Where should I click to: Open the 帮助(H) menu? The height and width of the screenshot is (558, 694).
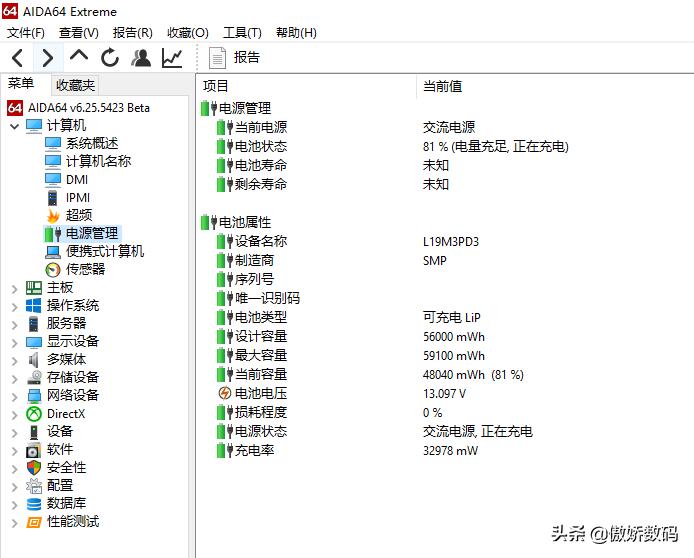coord(296,33)
